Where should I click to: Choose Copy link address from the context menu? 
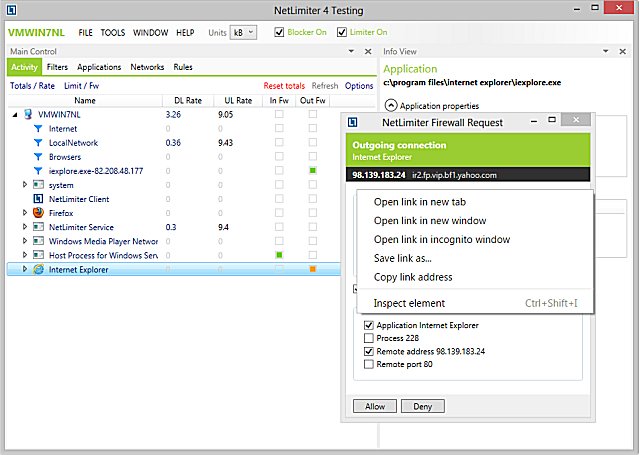(412, 277)
